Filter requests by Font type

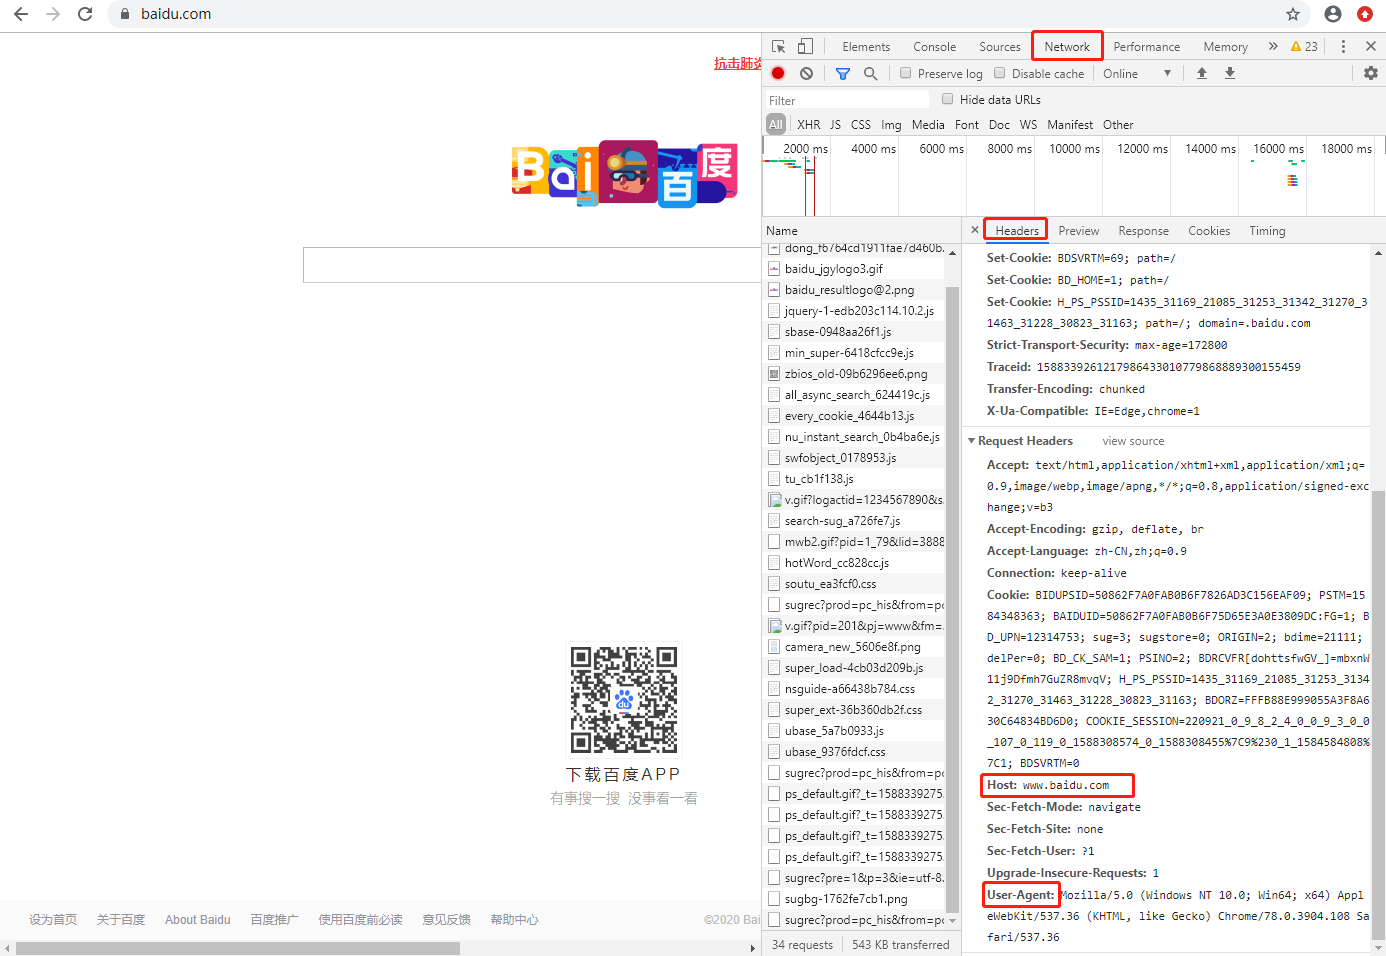[x=967, y=125]
